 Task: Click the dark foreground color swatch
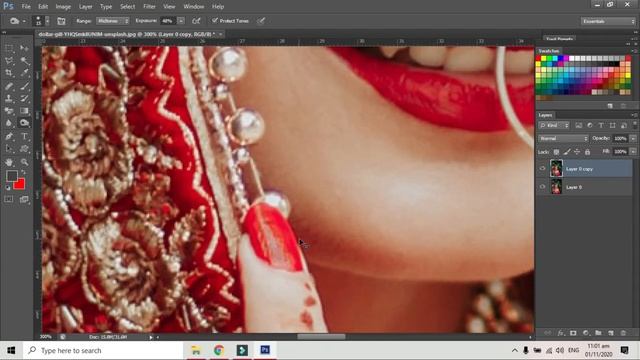[x=12, y=176]
